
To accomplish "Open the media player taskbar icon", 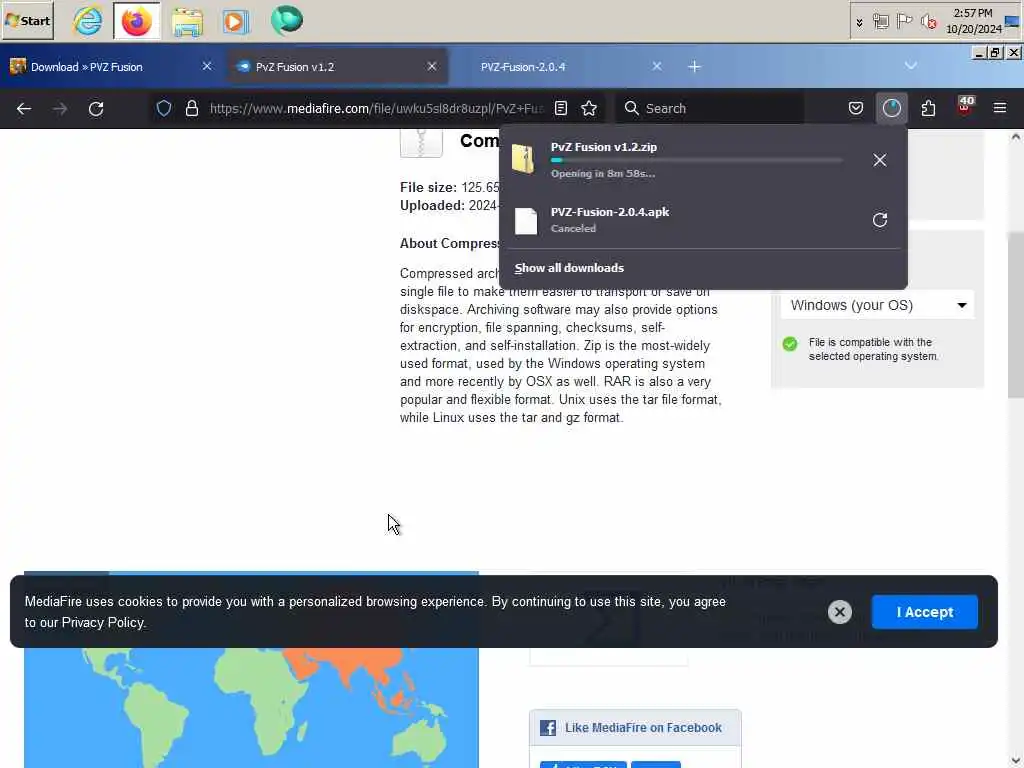I will pyautogui.click(x=236, y=21).
